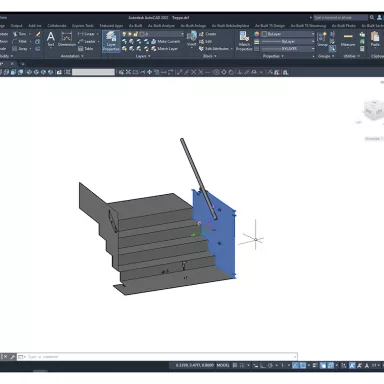The image size is (384, 384).
Task: Insert a Table
Action: (86, 49)
